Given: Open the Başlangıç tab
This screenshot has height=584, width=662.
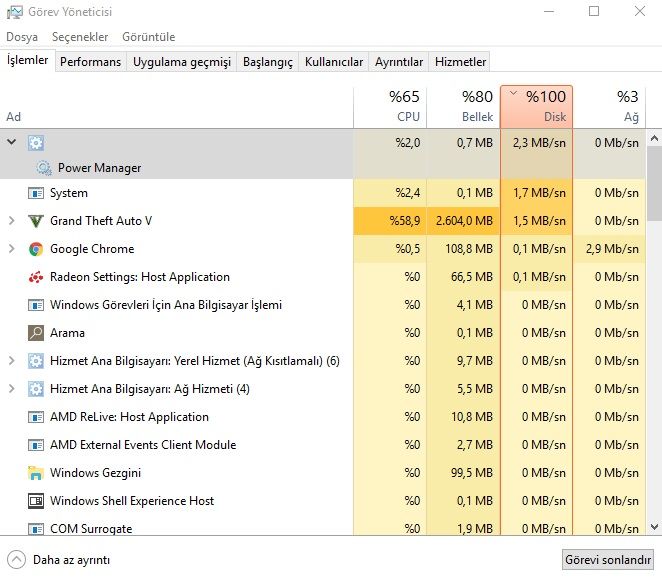Looking at the screenshot, I should click(269, 62).
